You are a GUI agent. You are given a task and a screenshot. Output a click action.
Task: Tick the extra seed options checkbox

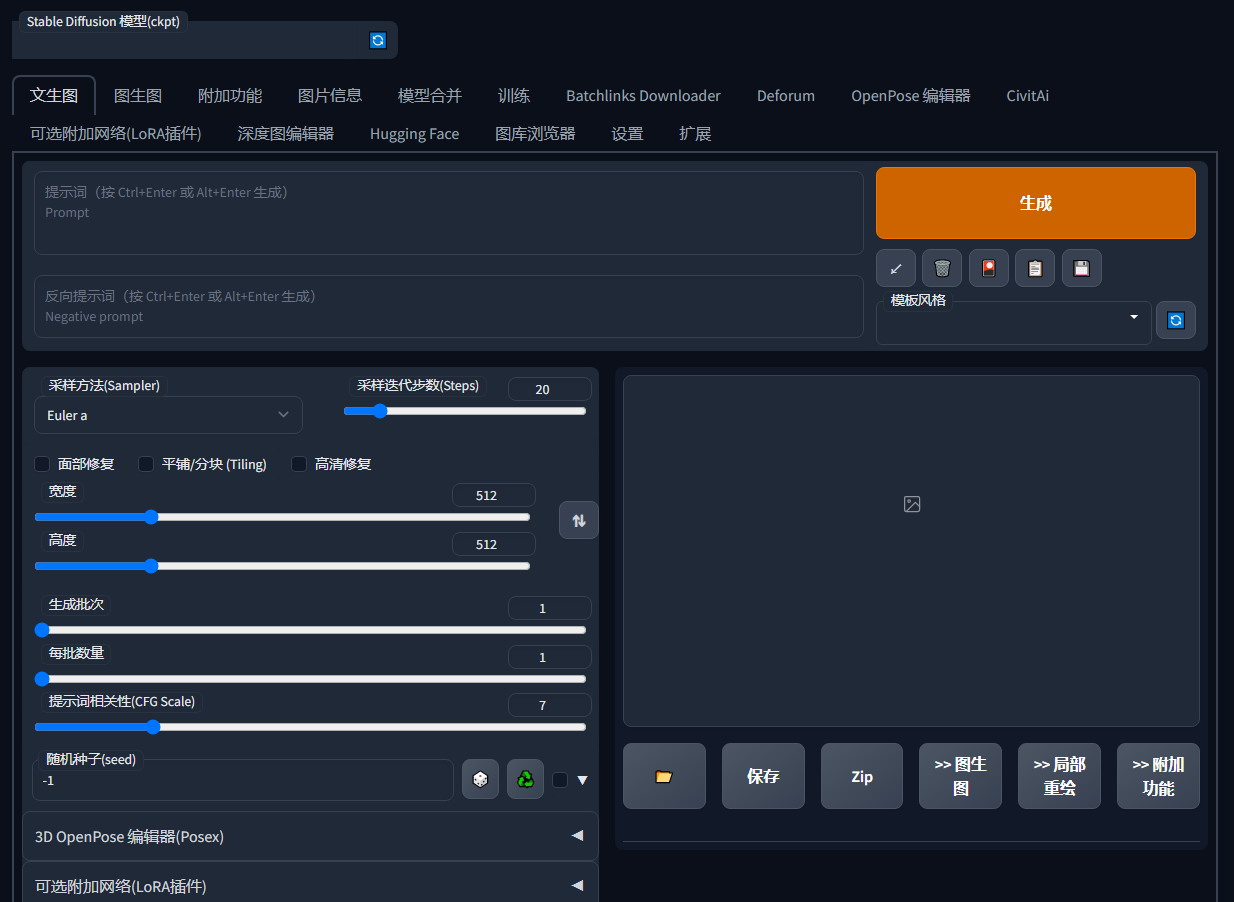(x=560, y=780)
